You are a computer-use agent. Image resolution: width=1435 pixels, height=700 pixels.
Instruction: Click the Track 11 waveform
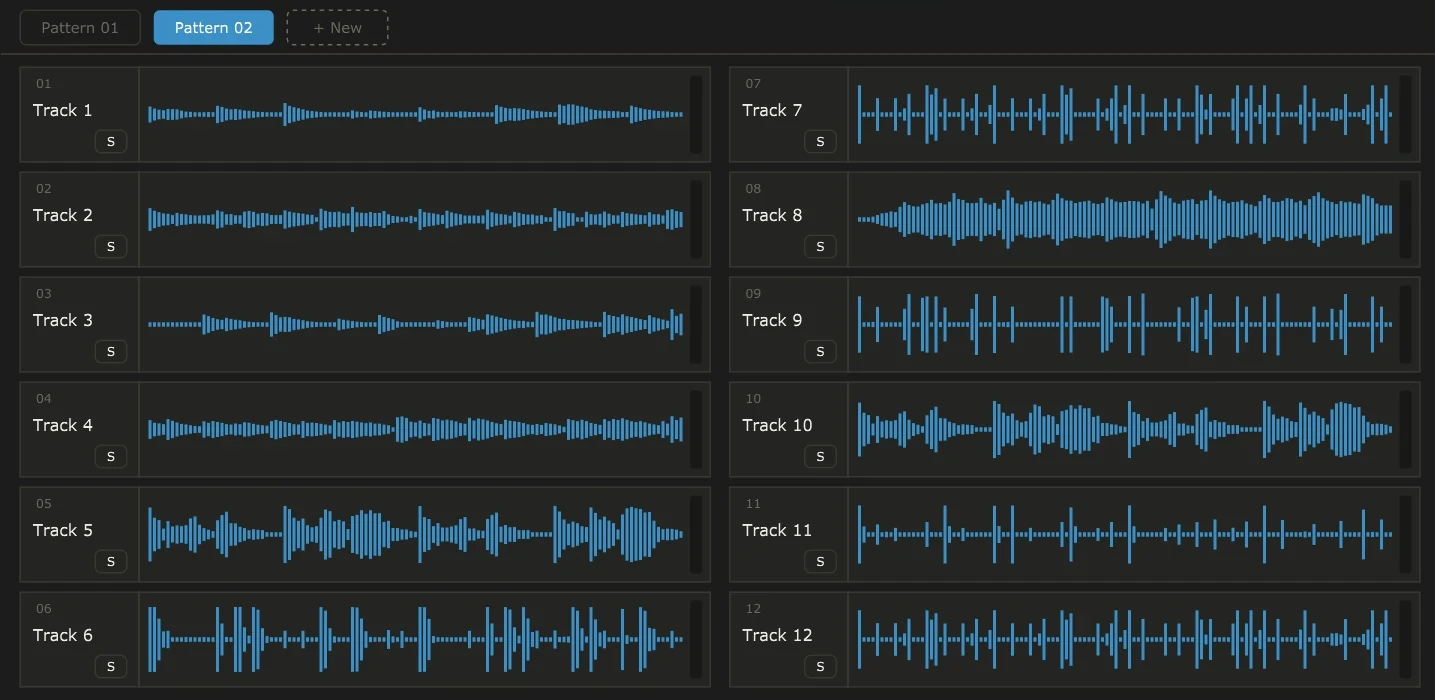pos(1125,534)
